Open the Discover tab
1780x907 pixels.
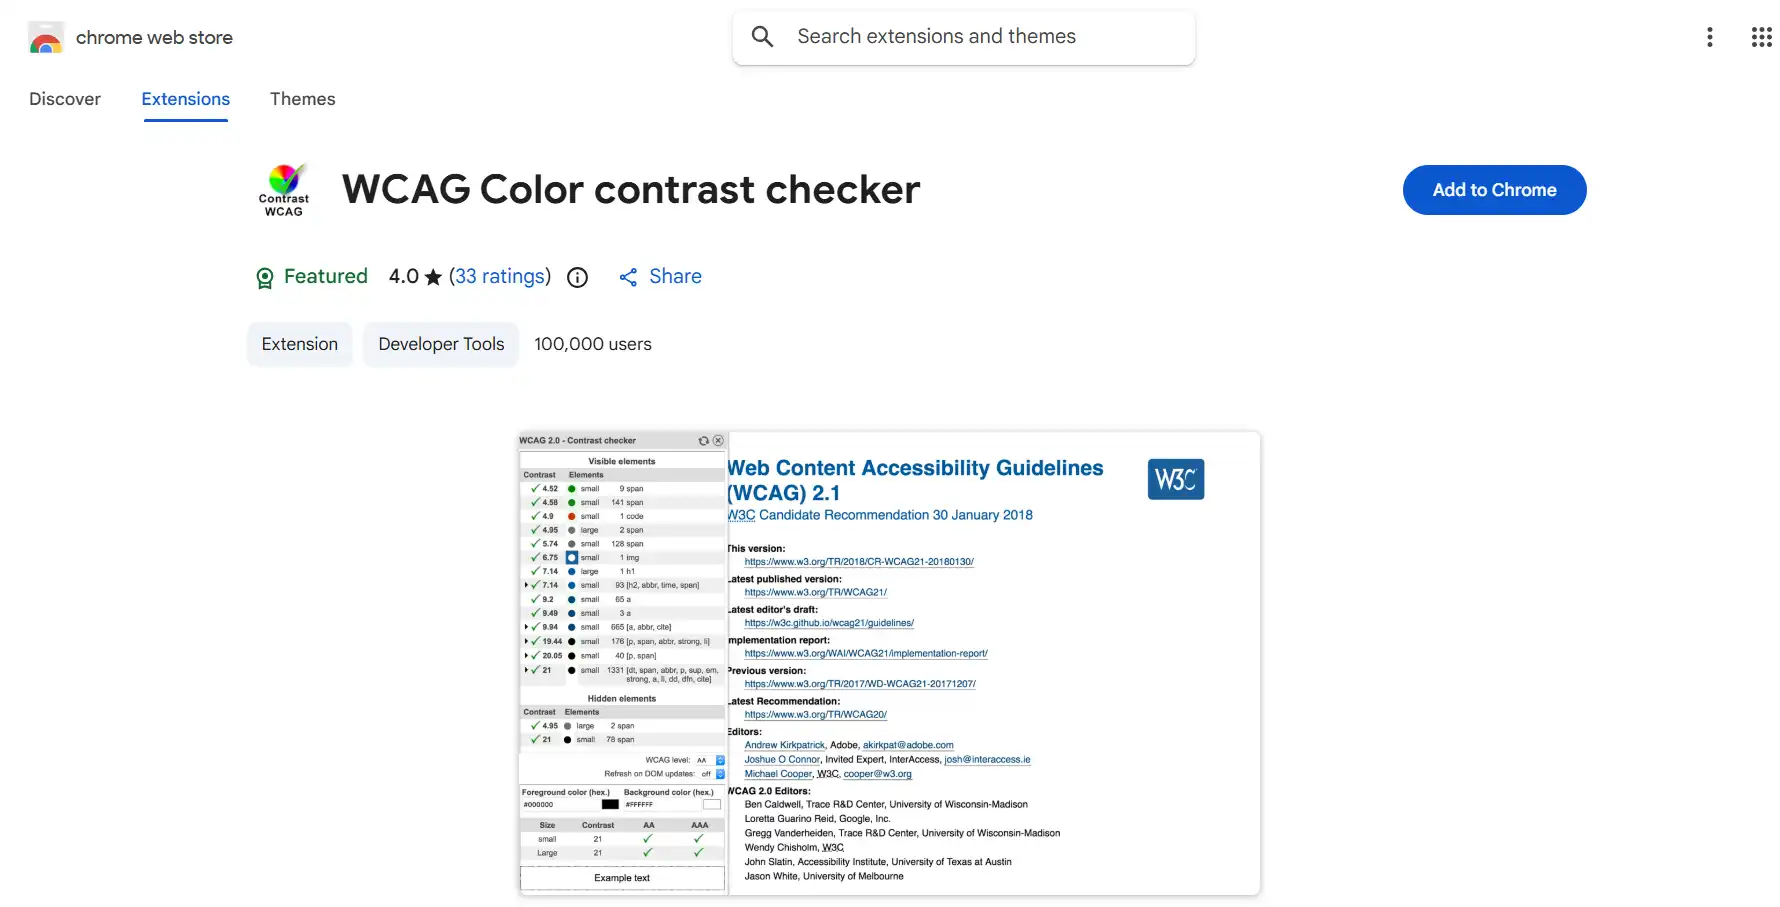point(64,99)
